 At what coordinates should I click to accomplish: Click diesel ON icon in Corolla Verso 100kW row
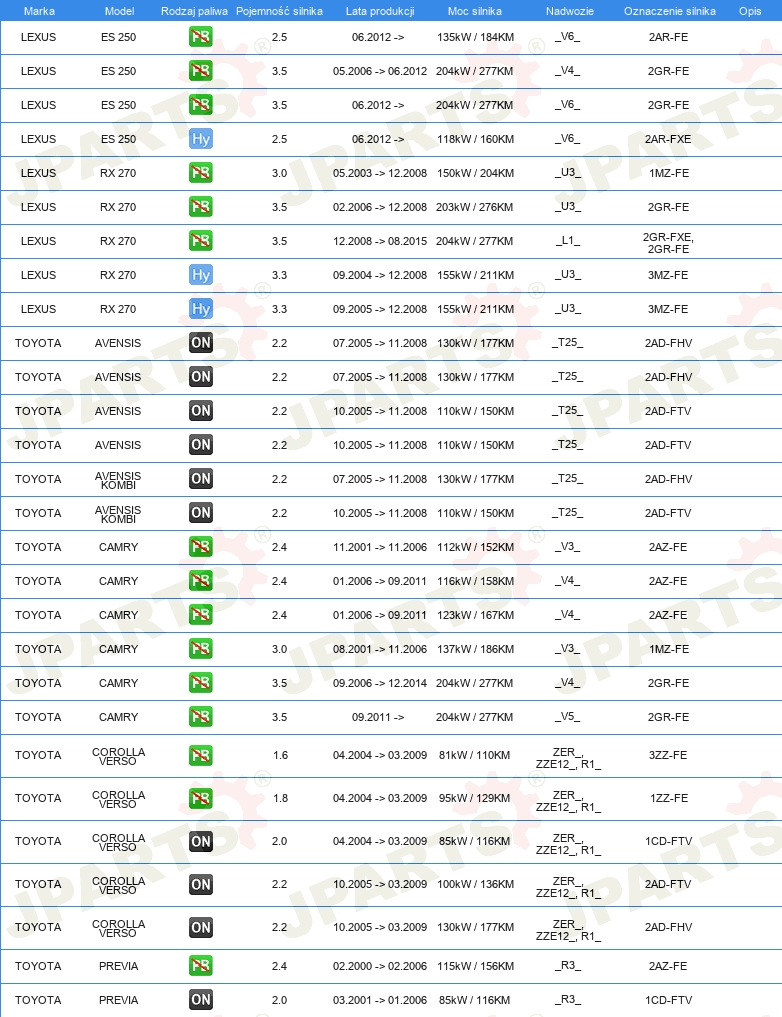(200, 884)
